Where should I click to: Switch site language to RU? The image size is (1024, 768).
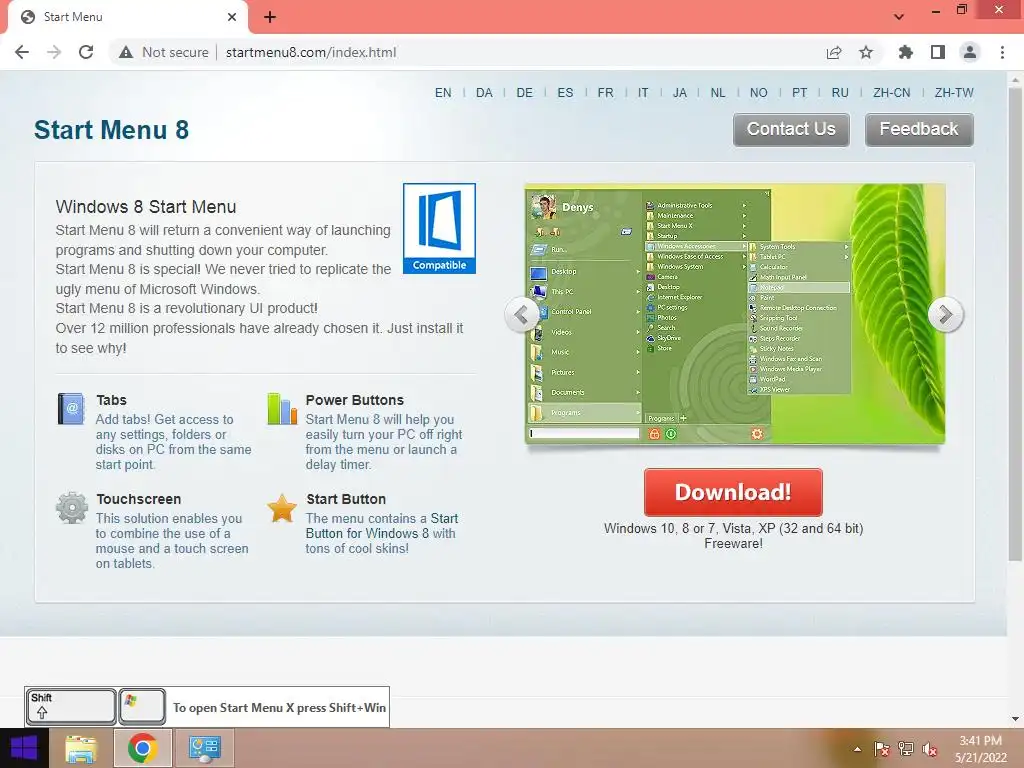[840, 93]
